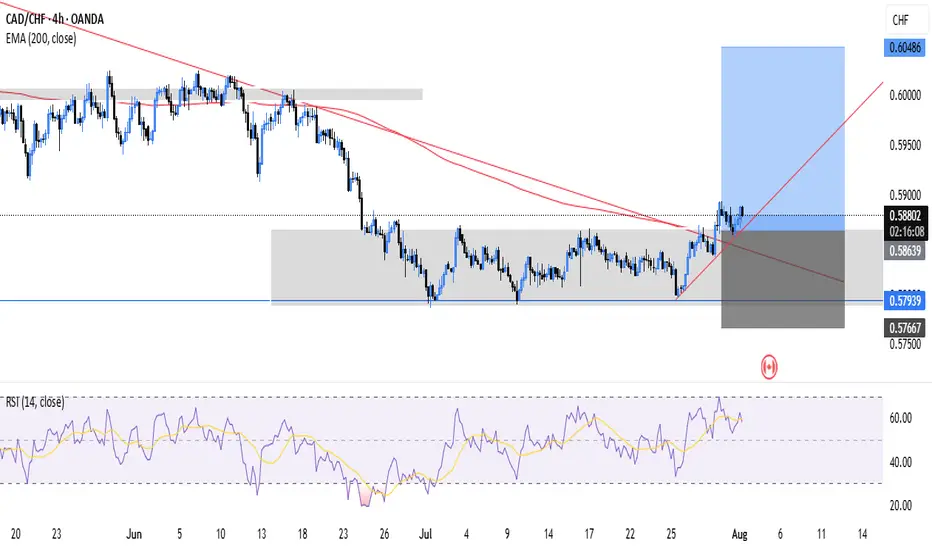
Task: Click the CAD/CHF 4h OANDA symbol title
Action: click(x=55, y=19)
